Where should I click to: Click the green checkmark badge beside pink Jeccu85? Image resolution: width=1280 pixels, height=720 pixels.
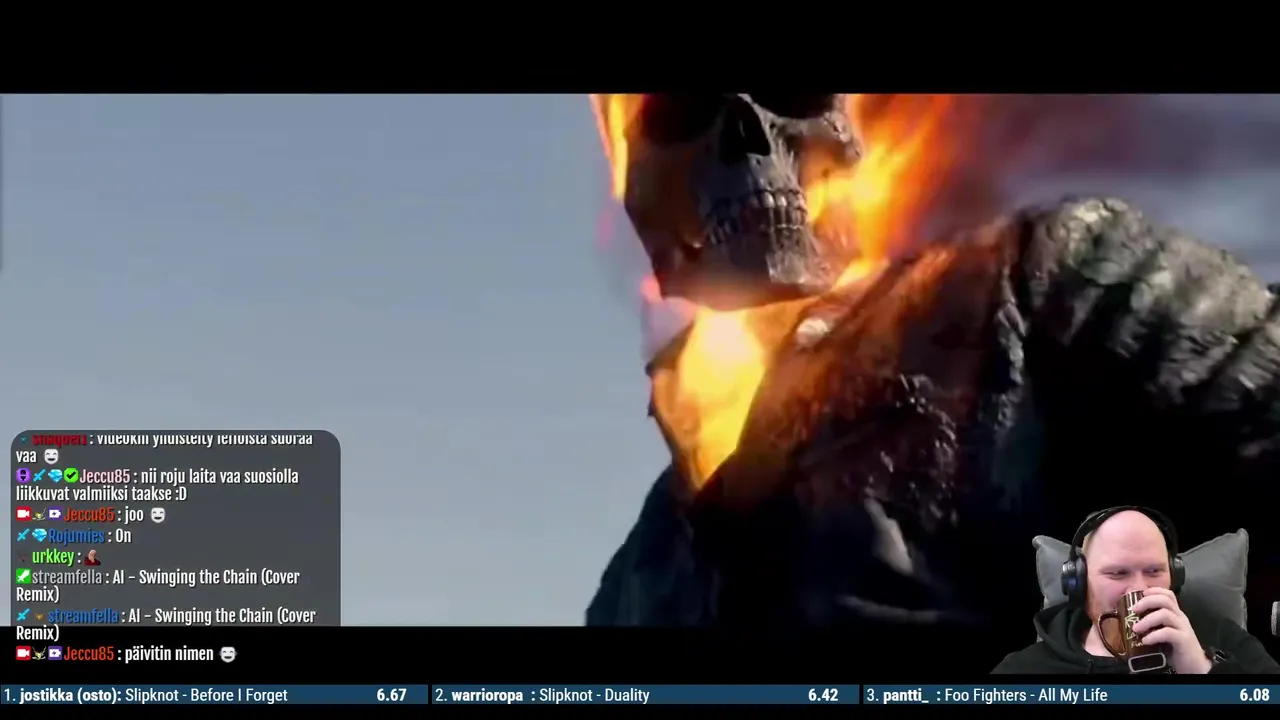71,476
